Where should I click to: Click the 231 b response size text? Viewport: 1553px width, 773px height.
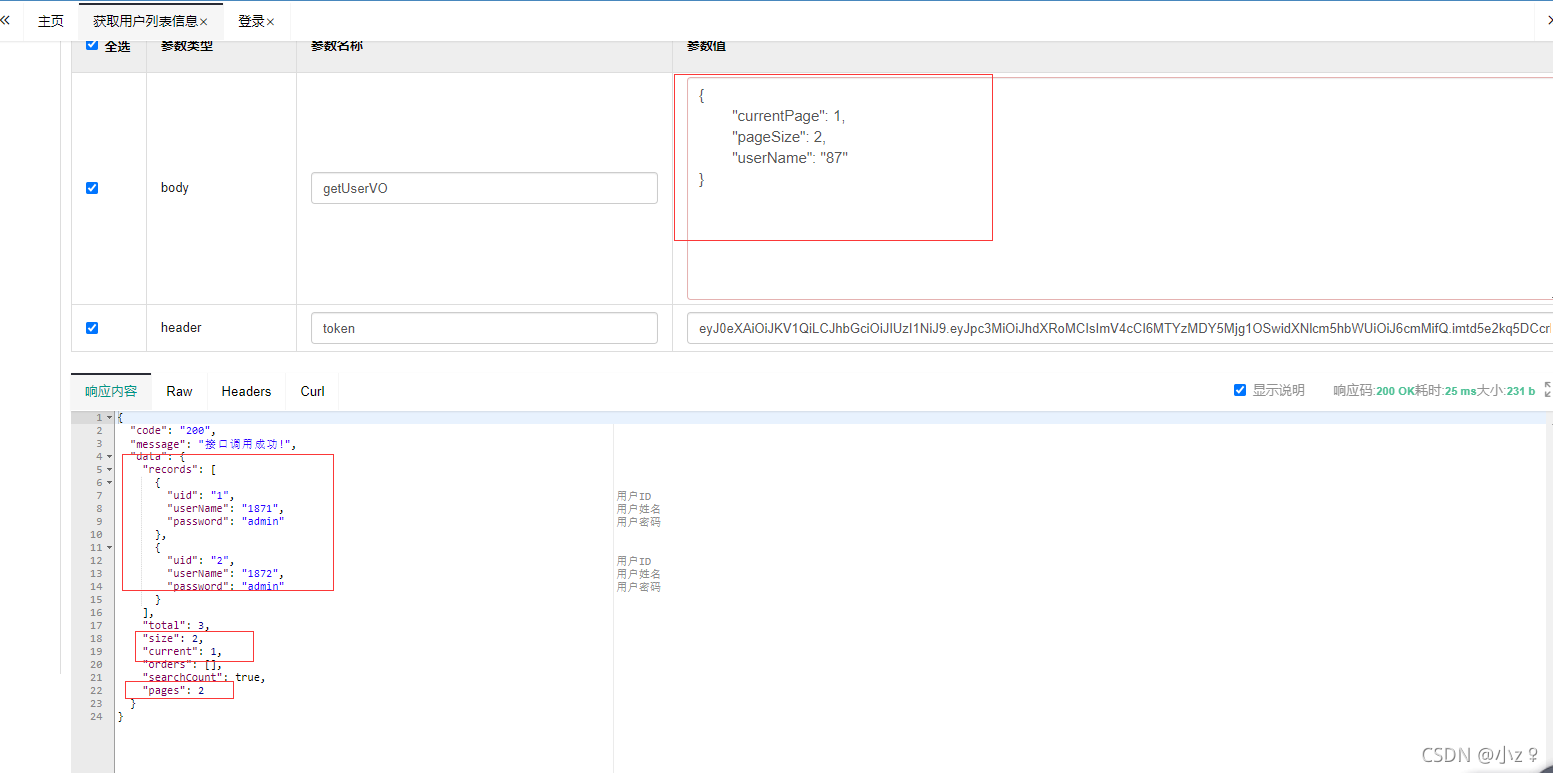tap(1520, 391)
